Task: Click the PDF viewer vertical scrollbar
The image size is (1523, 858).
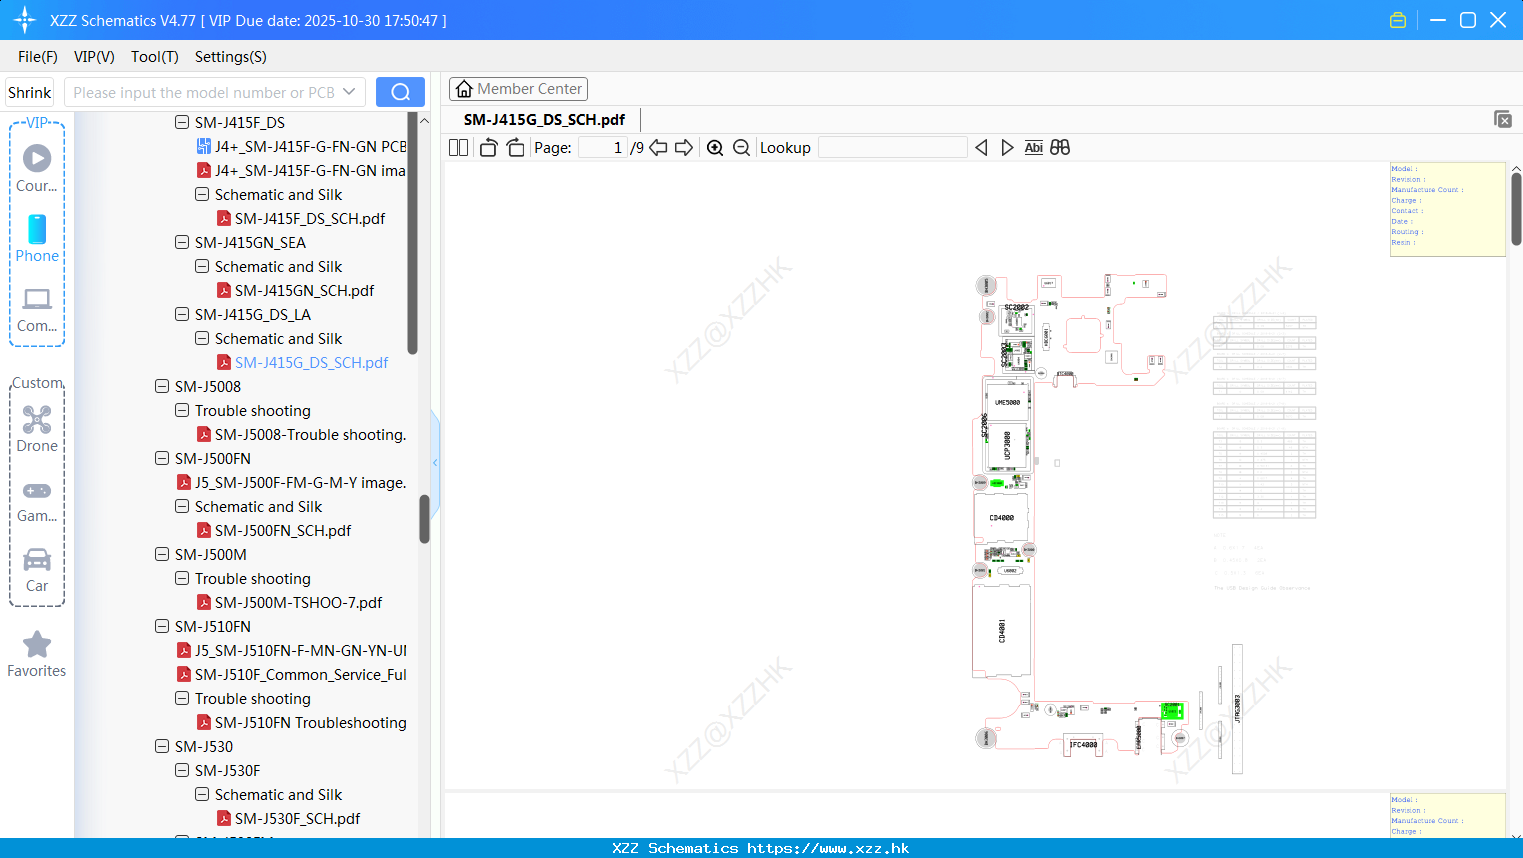Action: coord(1516,208)
